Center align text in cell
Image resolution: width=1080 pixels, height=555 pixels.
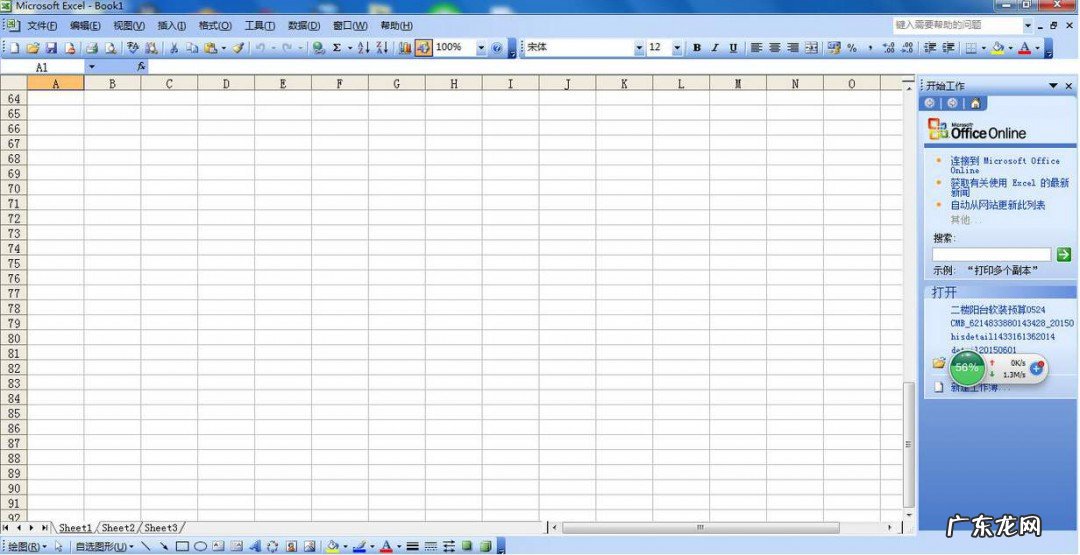pos(774,48)
